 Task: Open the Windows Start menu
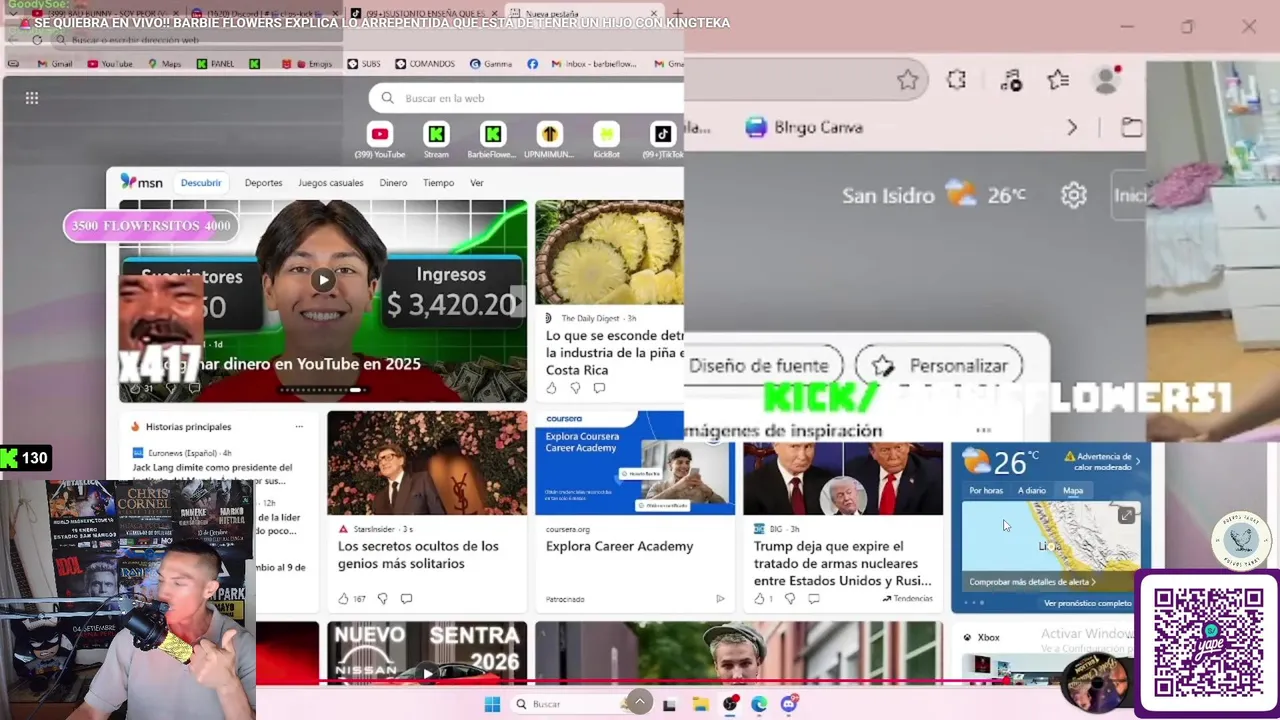click(492, 704)
